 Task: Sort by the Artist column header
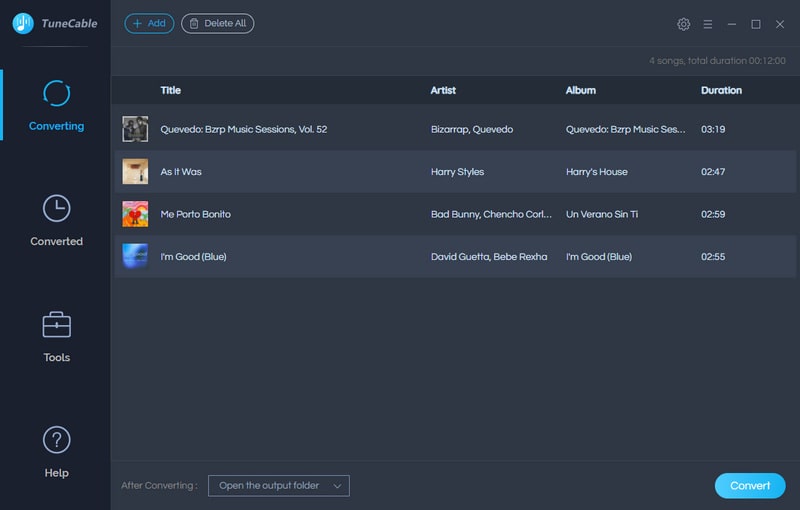coord(443,90)
